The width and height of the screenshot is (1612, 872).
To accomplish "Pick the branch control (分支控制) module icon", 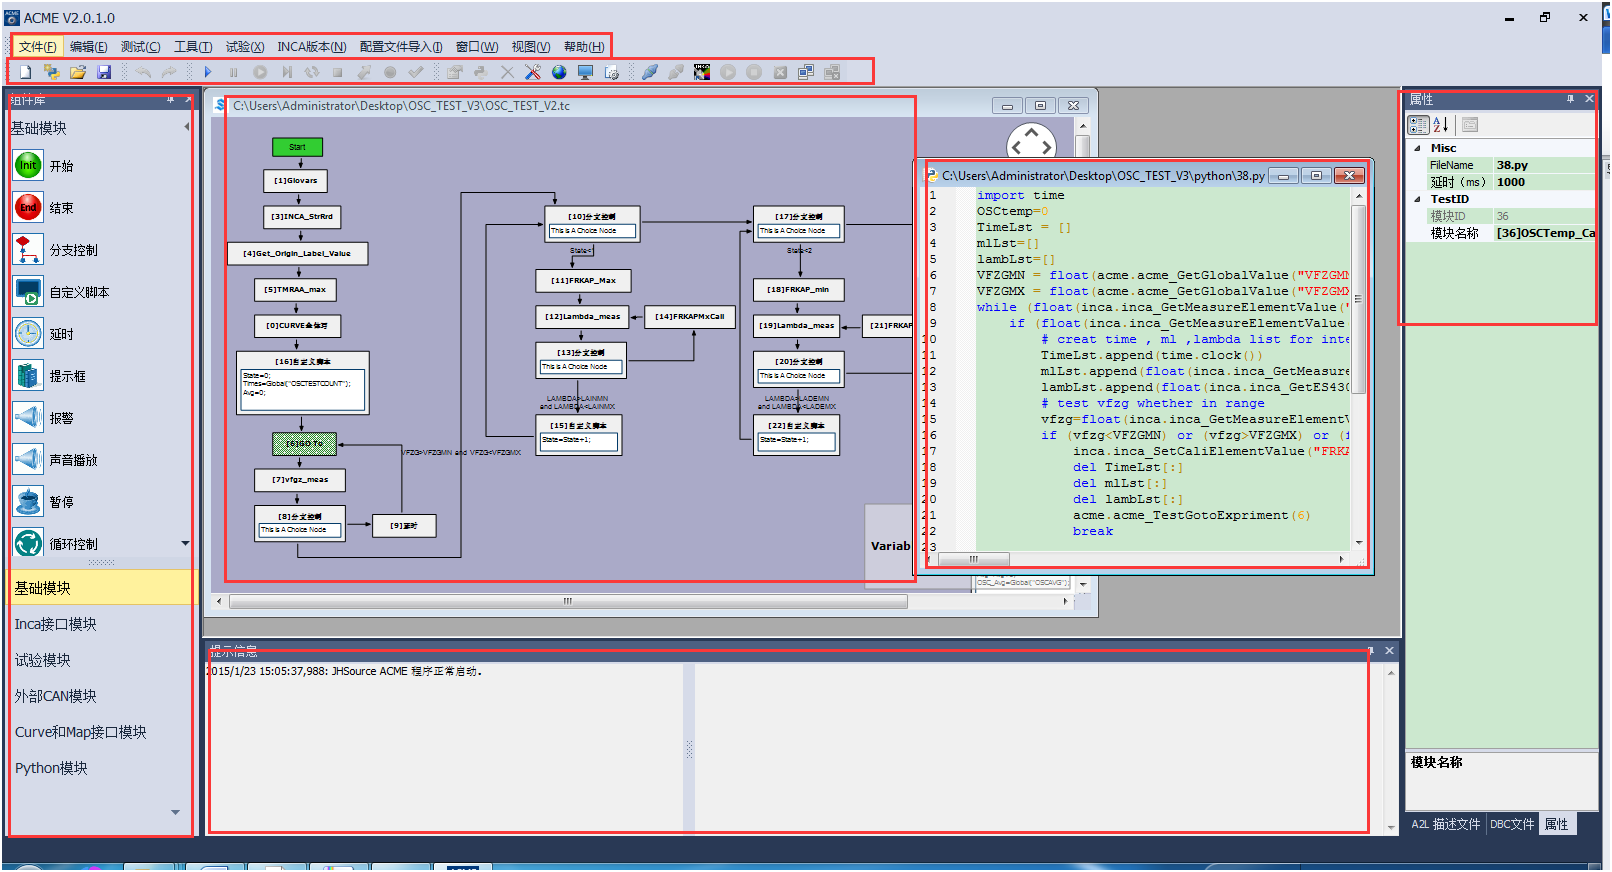I will [x=28, y=250].
